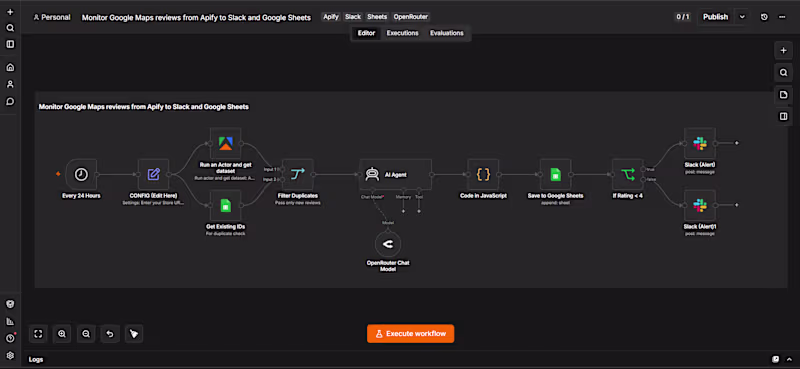800x369 pixels.
Task: Add Tool connection on AI Agent
Action: (419, 211)
